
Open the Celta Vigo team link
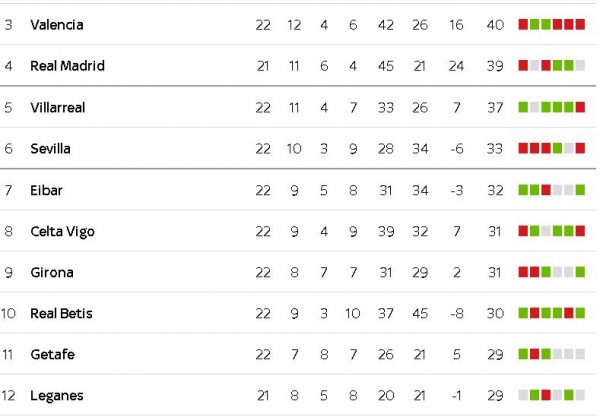coord(62,231)
